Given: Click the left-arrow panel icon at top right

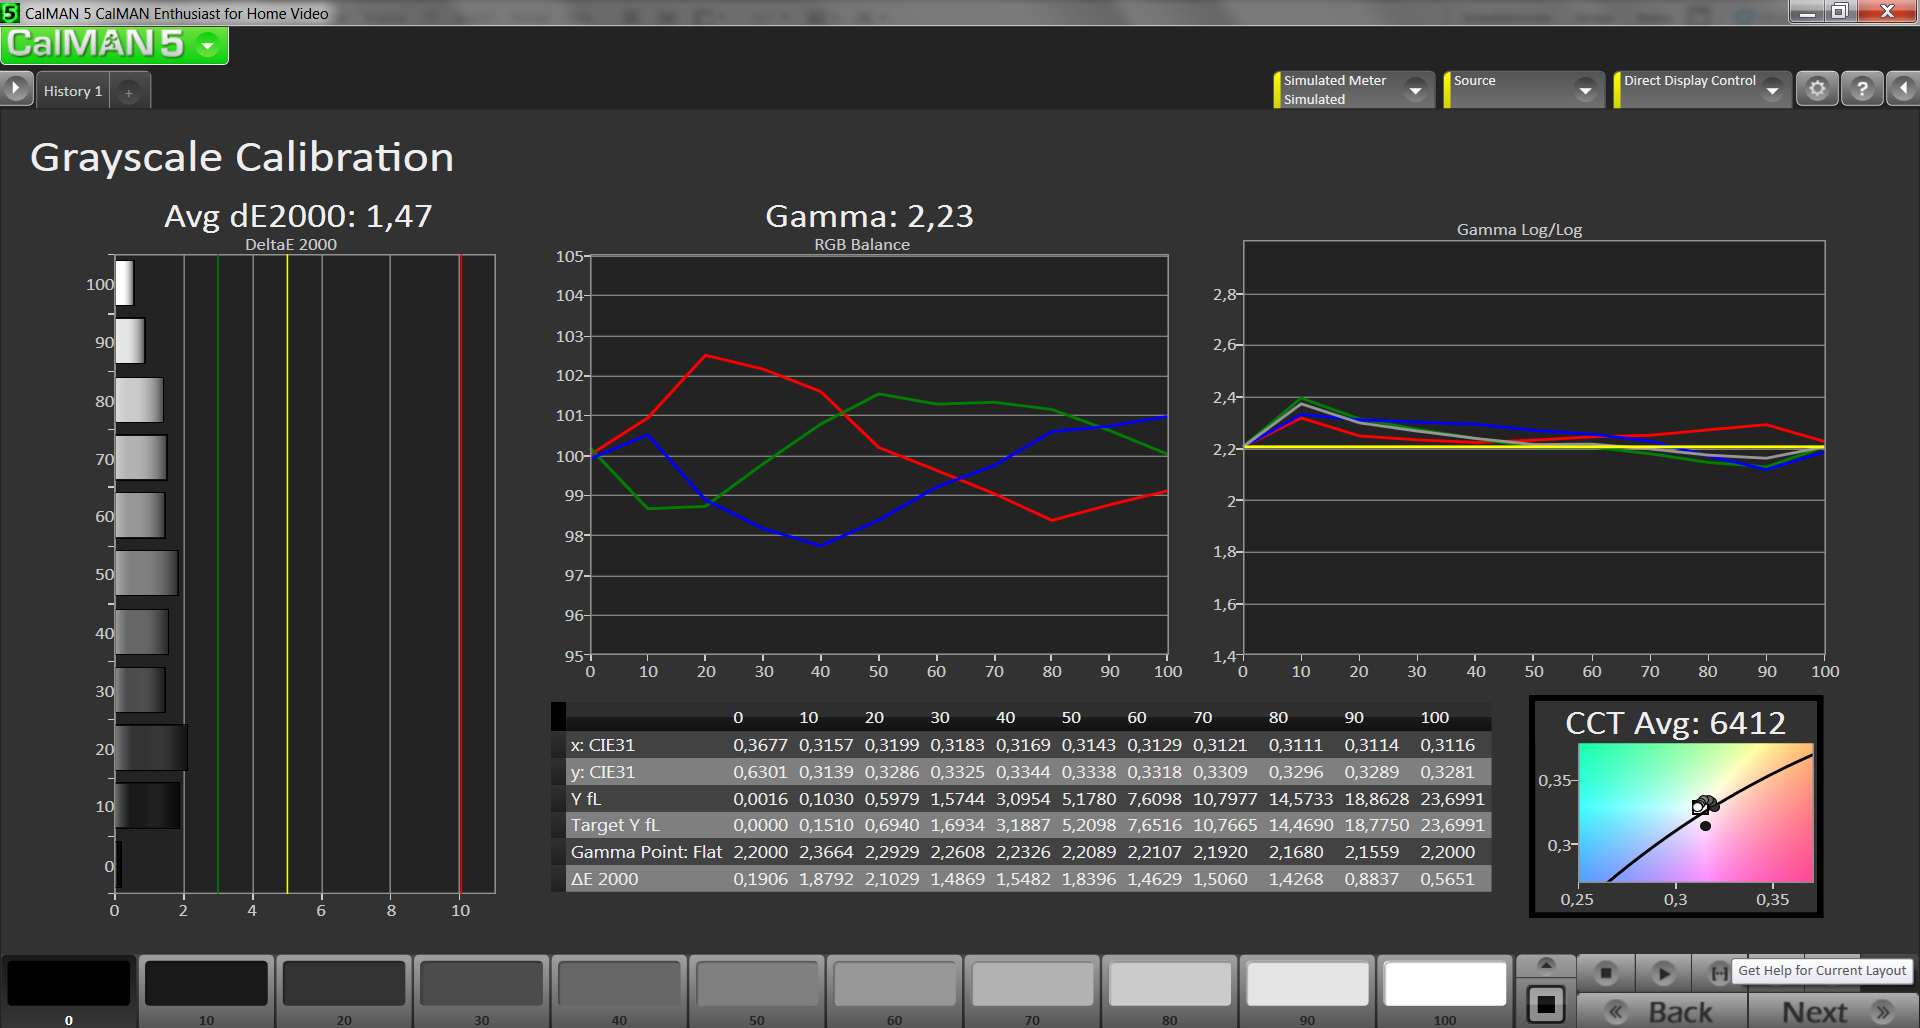Looking at the screenshot, I should pos(1903,89).
